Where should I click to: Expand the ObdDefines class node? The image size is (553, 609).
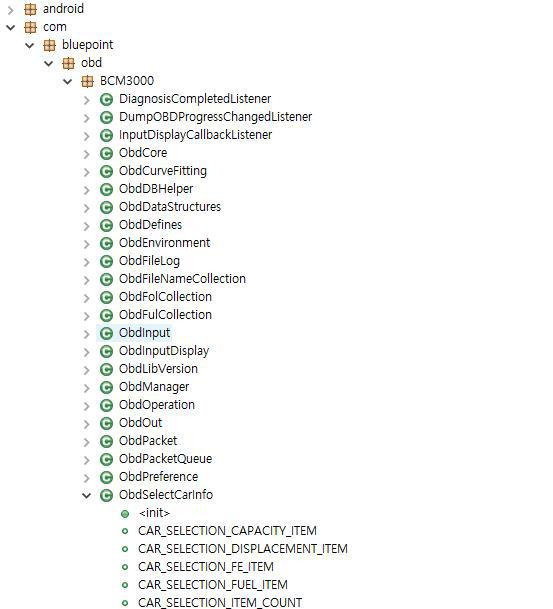pos(87,226)
